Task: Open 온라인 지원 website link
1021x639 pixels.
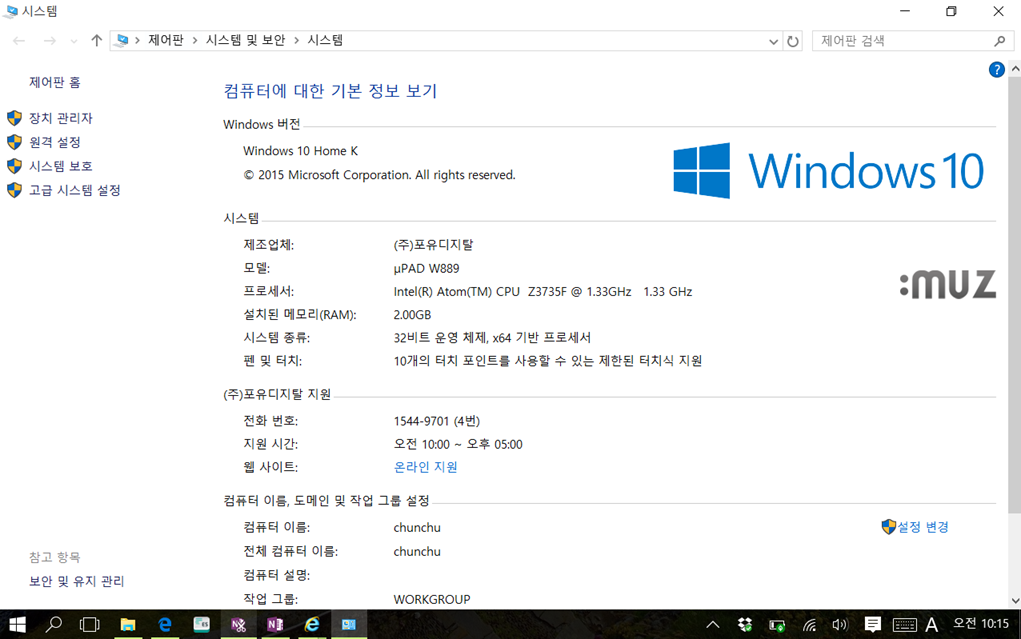Action: [x=425, y=467]
